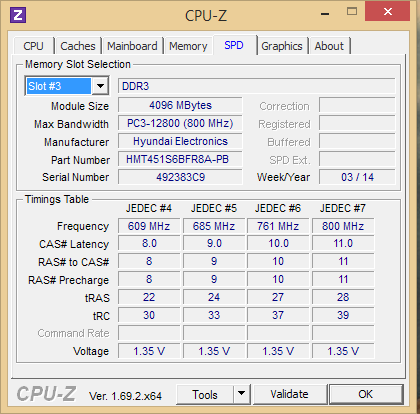Click the JEDEC #4 Command Rate field
Screen dimensions: 420x414
(x=149, y=333)
